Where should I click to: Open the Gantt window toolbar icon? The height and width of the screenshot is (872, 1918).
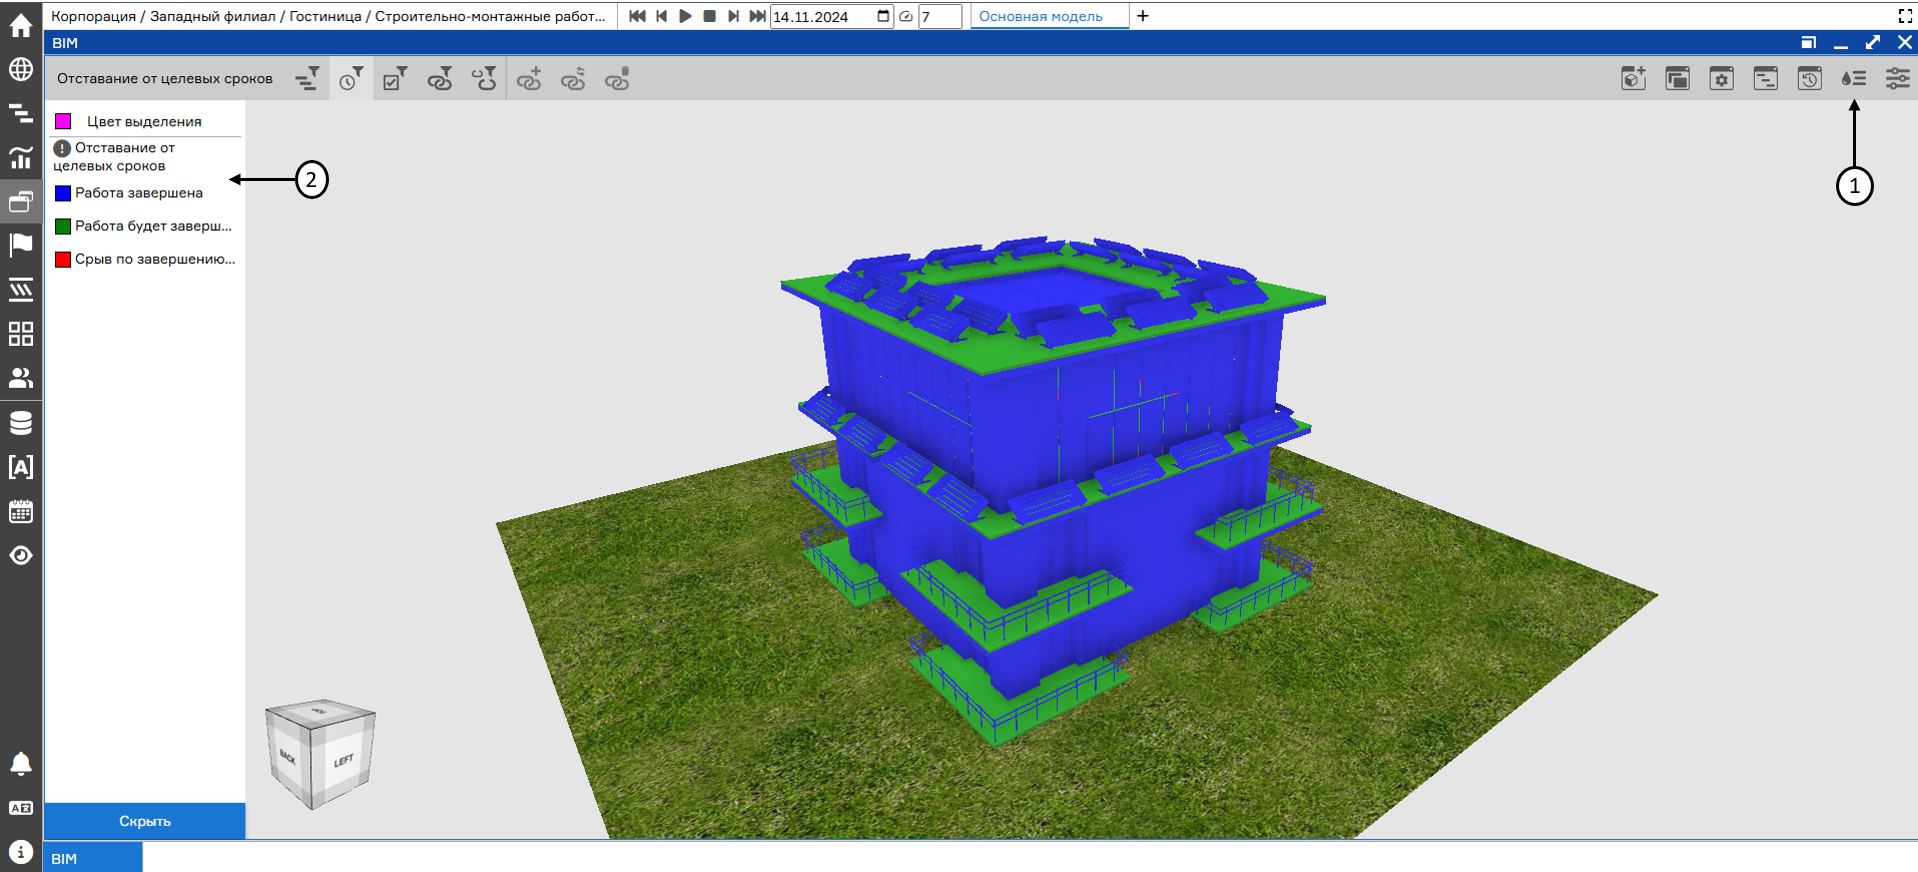(1766, 79)
